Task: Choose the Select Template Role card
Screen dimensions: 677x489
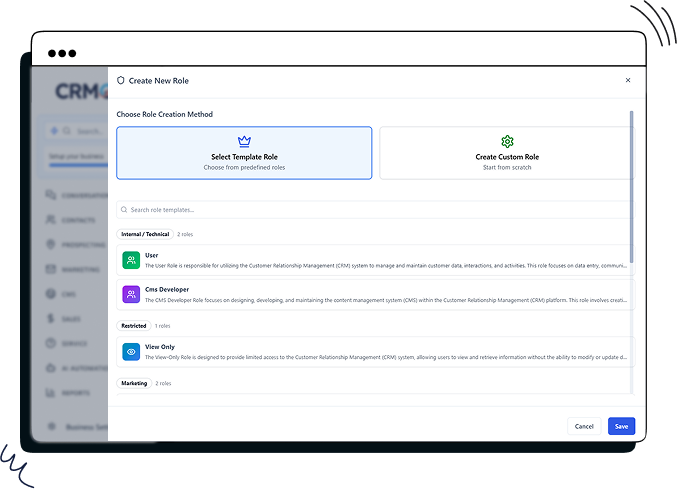Action: click(244, 153)
